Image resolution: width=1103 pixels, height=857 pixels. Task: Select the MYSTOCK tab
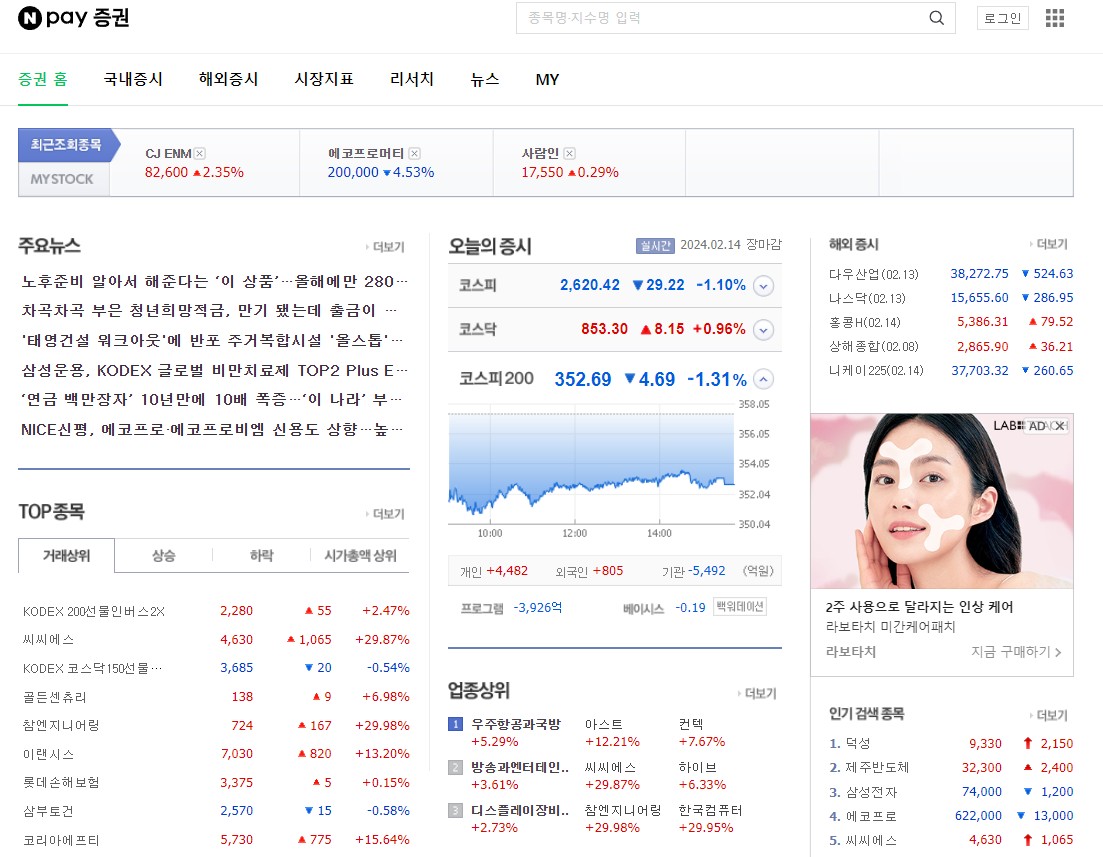[62, 179]
